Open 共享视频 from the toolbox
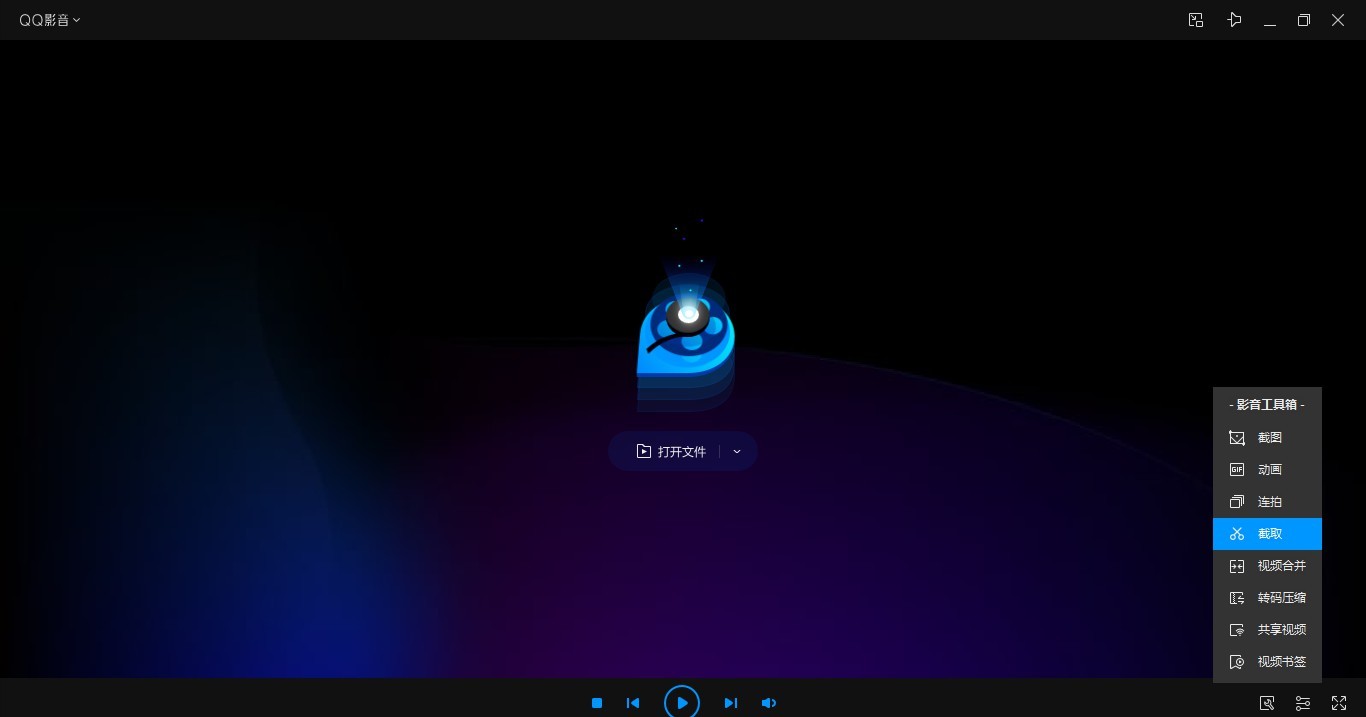The height and width of the screenshot is (717, 1366). pos(1267,630)
